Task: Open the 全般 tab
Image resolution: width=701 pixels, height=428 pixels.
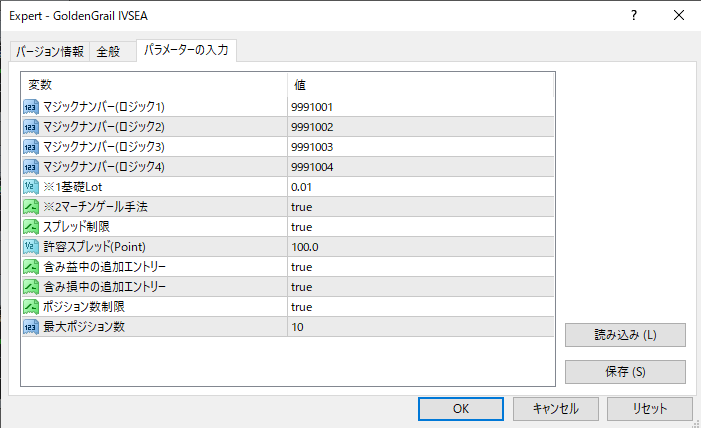Action: (x=109, y=52)
